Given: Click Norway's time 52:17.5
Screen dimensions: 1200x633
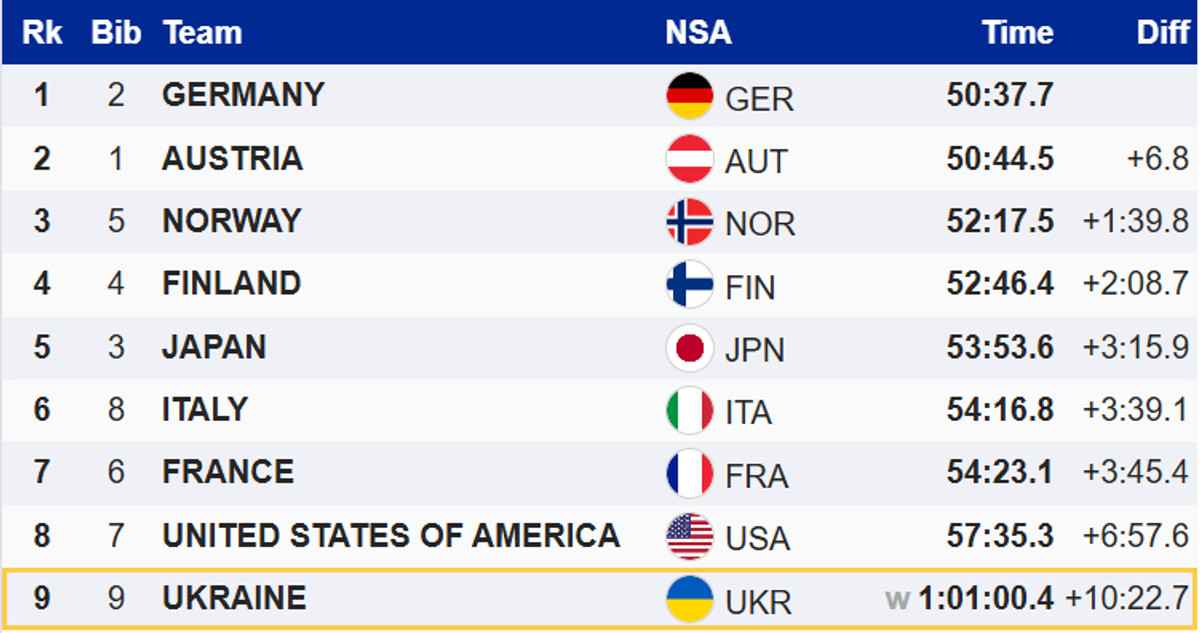Looking at the screenshot, I should coord(999,221).
